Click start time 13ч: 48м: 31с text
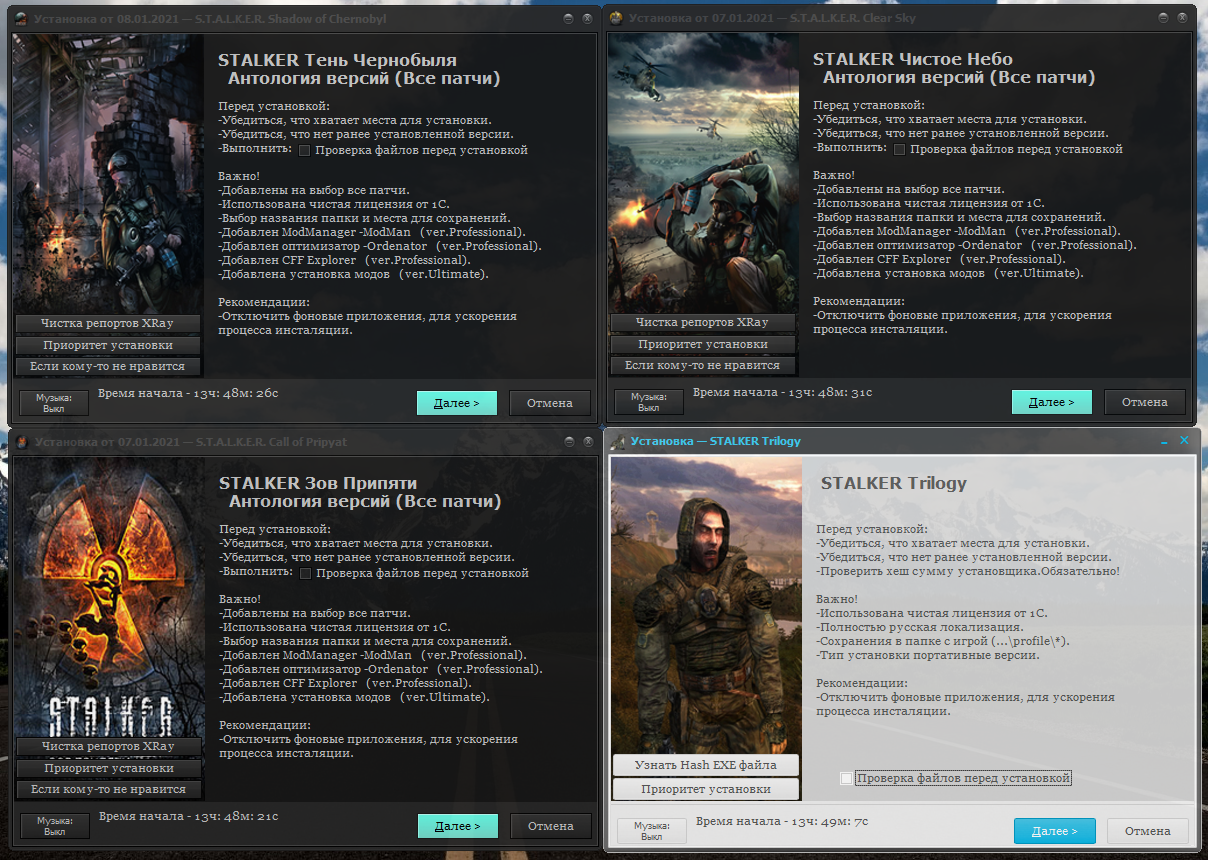 [783, 393]
